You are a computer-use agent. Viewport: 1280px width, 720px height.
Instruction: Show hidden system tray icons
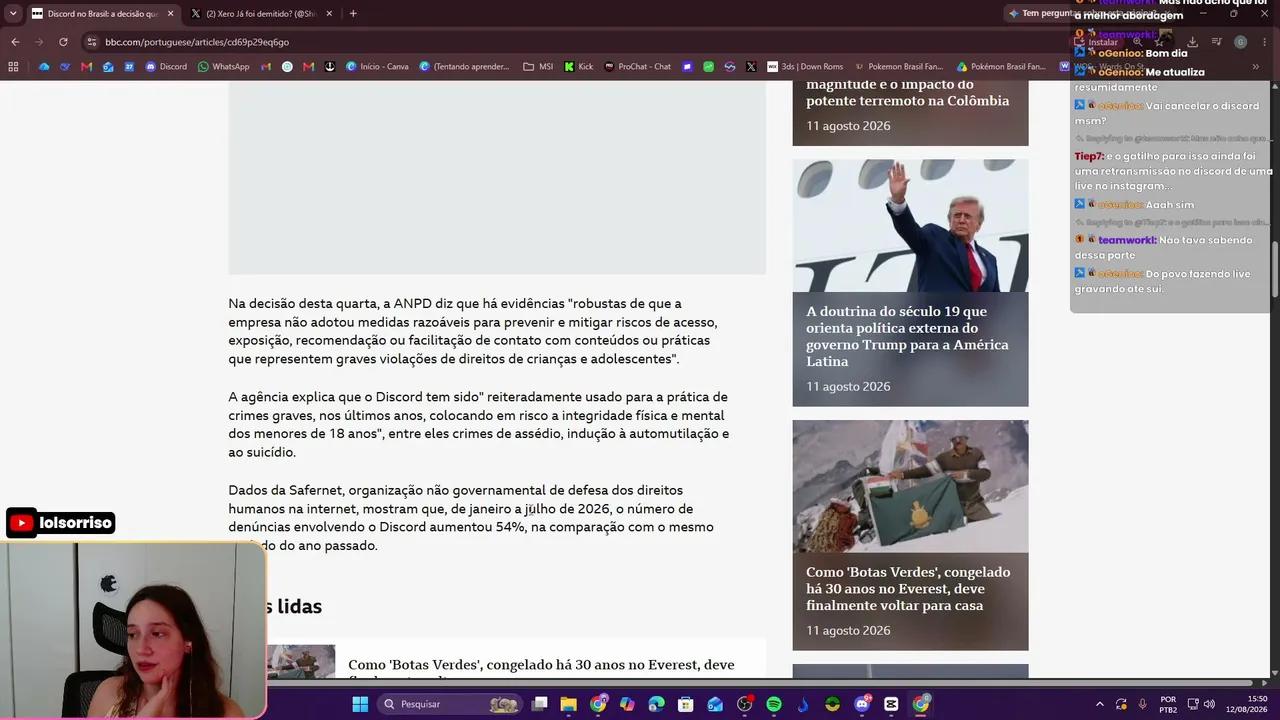click(x=1100, y=704)
